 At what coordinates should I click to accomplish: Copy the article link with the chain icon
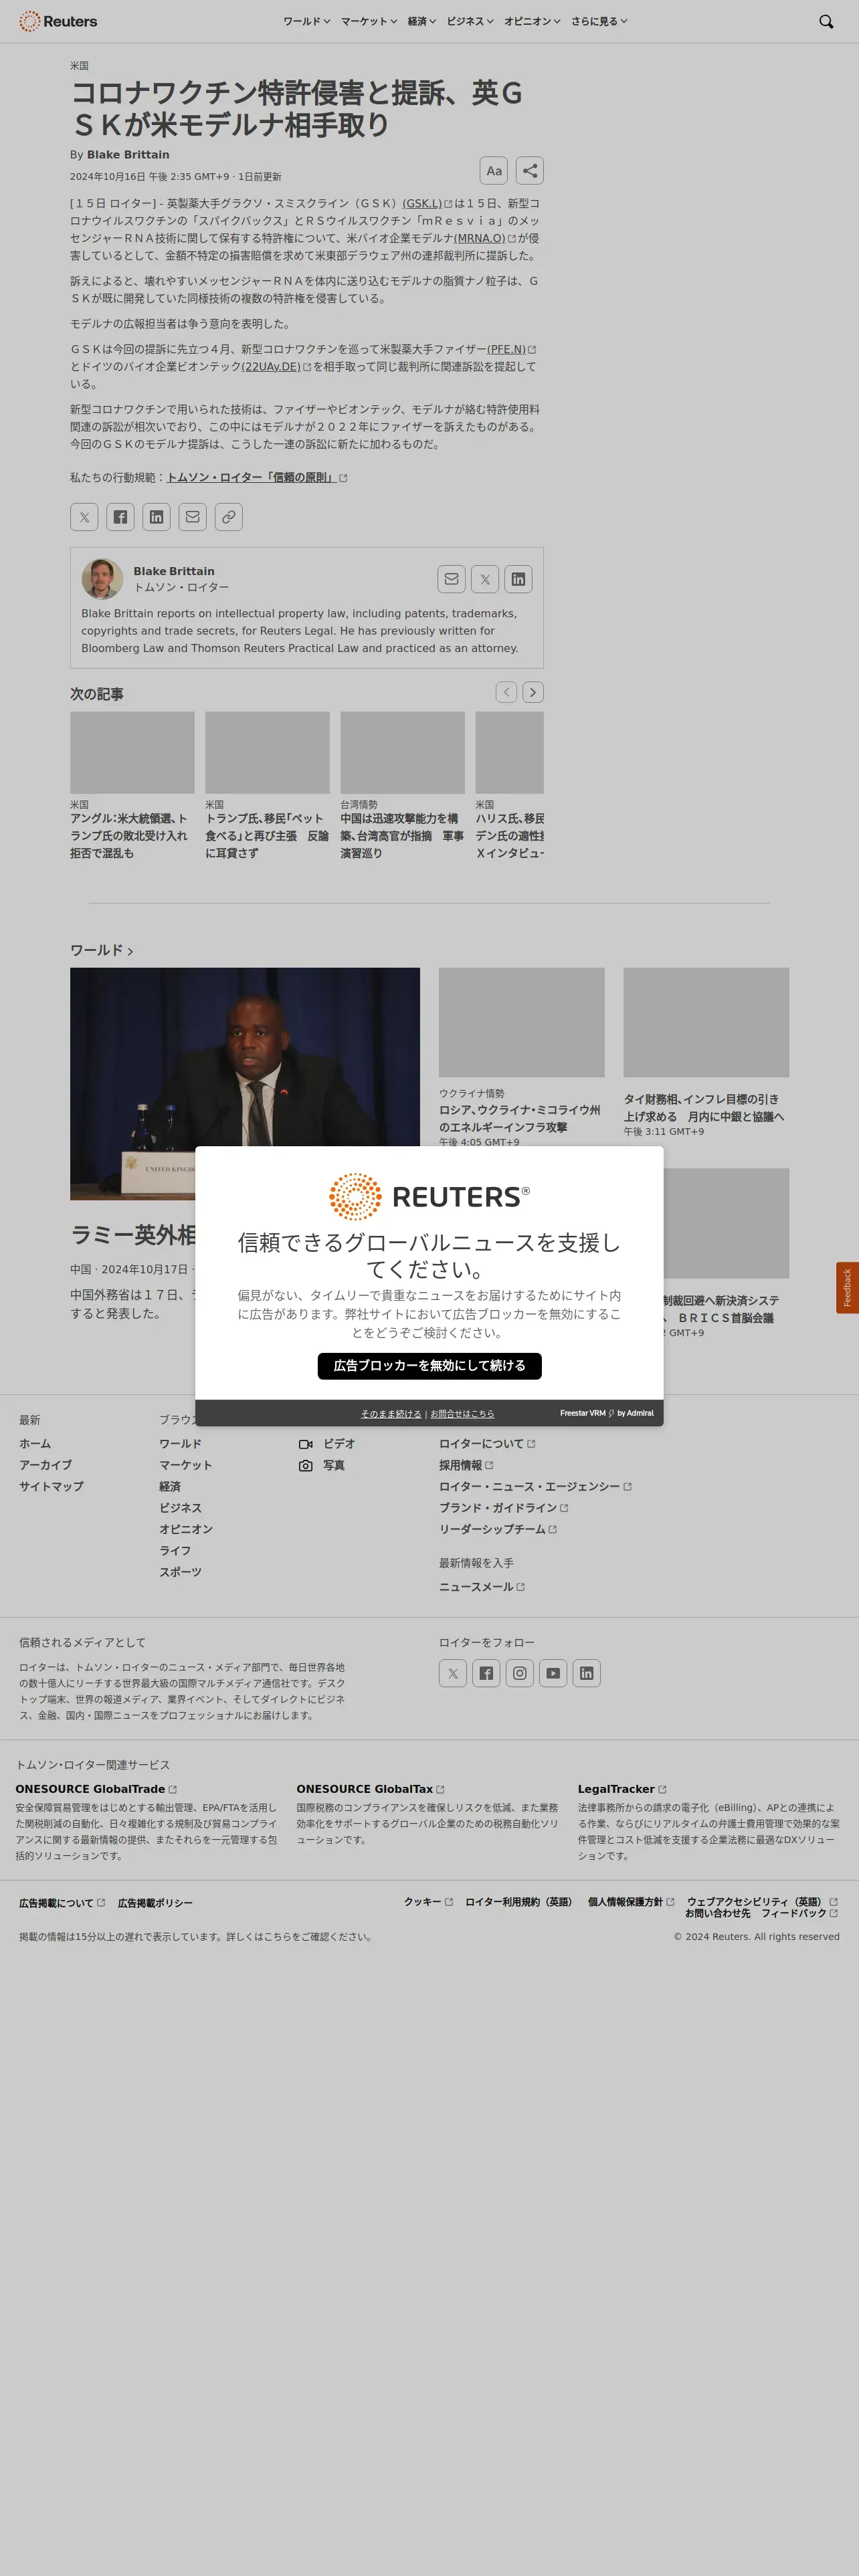[229, 517]
